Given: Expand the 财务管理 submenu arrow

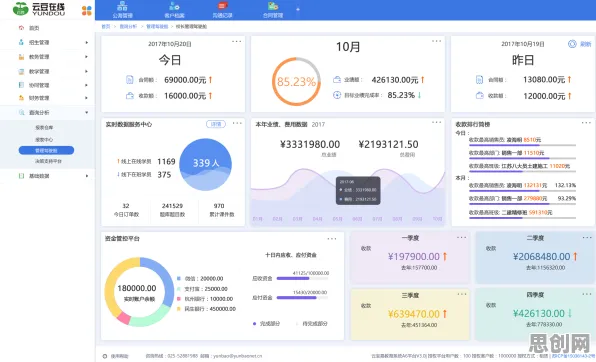Looking at the screenshot, I should [87, 98].
